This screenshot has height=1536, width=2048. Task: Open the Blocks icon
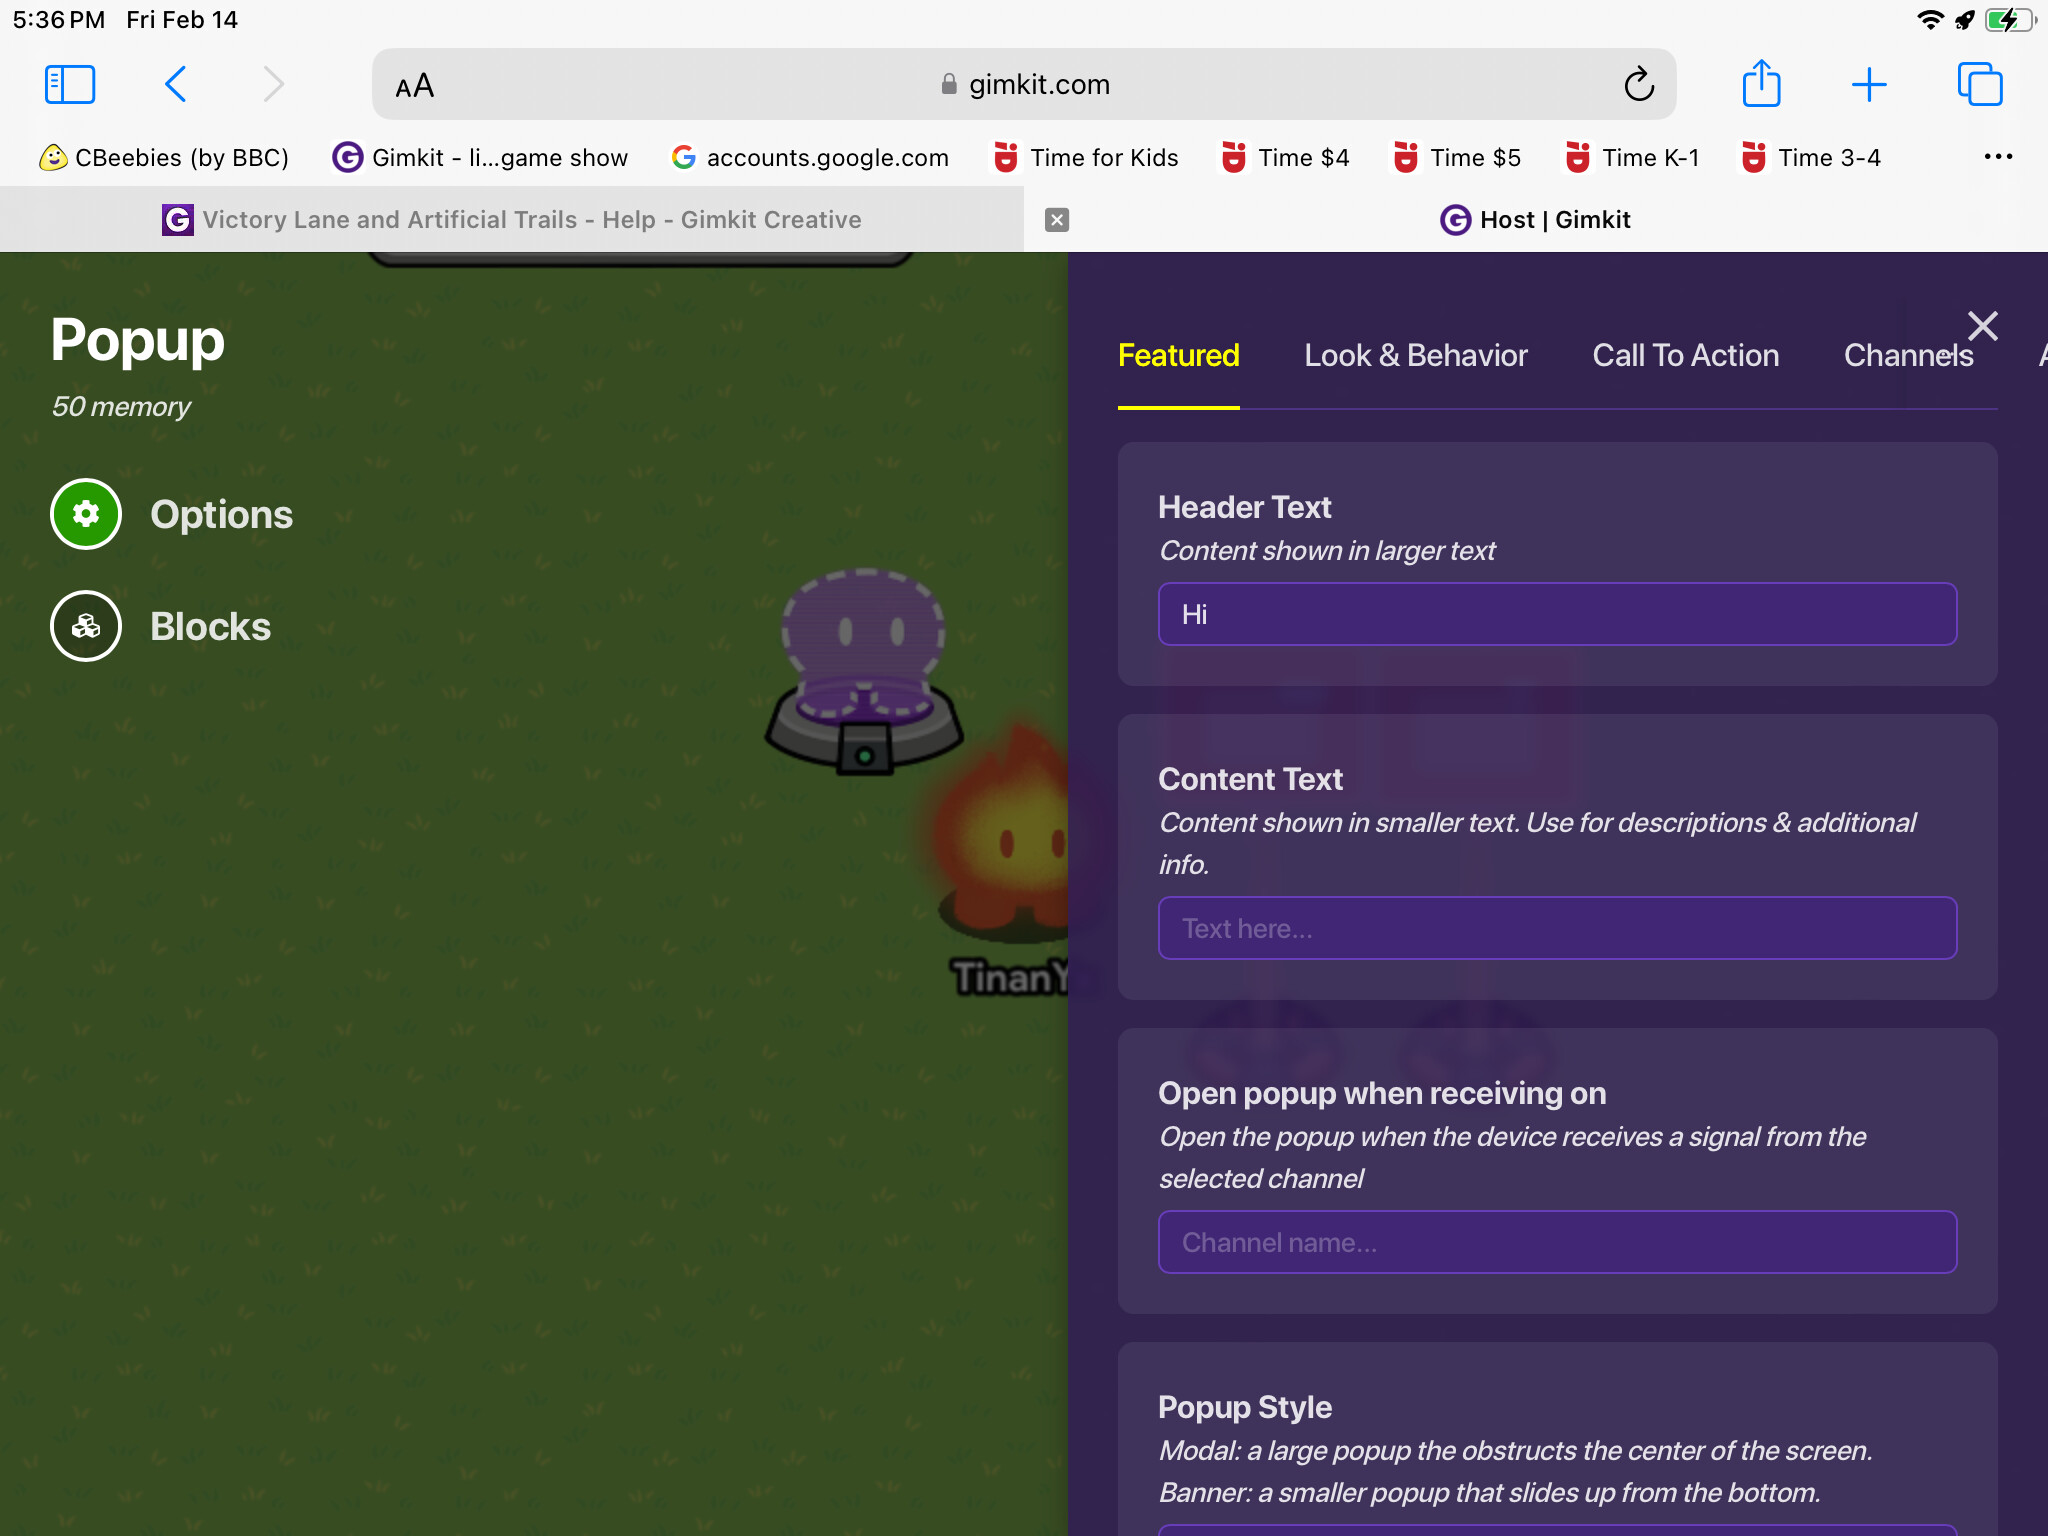pos(86,626)
